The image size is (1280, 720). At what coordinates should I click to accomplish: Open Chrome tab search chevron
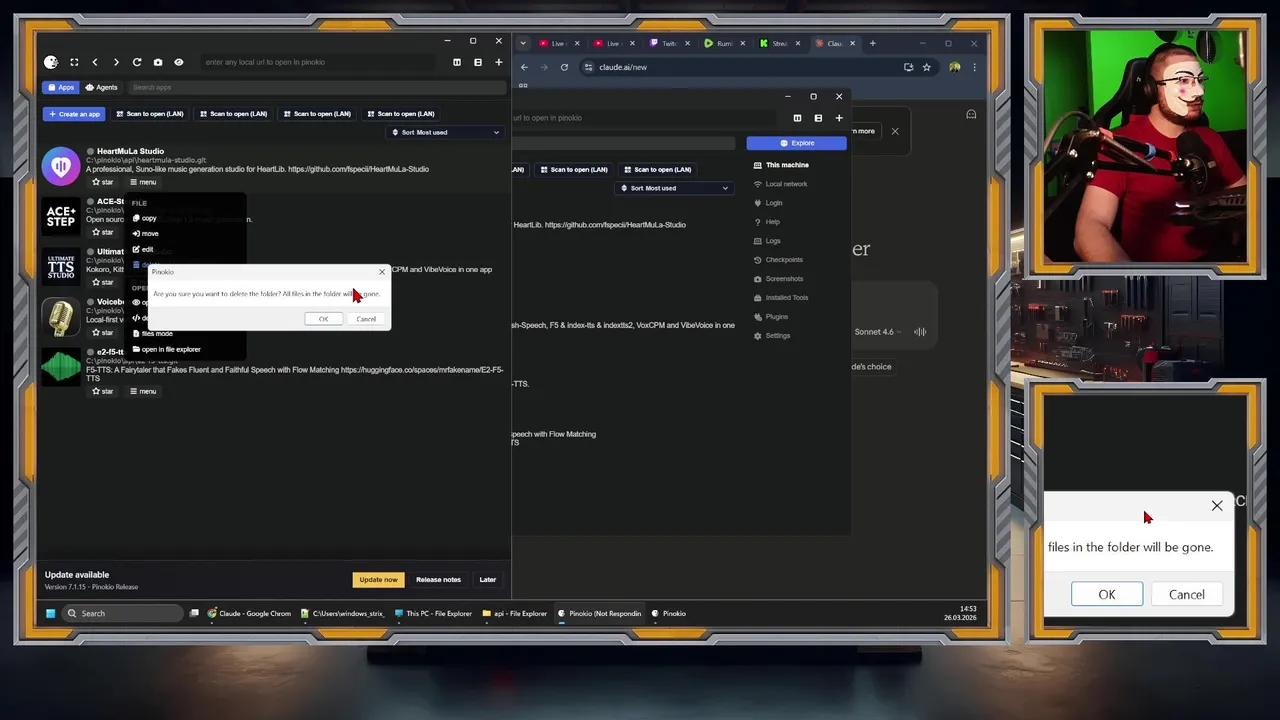point(523,43)
